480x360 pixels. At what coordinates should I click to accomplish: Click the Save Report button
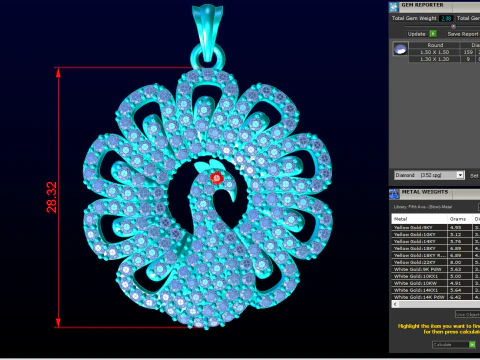click(x=463, y=34)
